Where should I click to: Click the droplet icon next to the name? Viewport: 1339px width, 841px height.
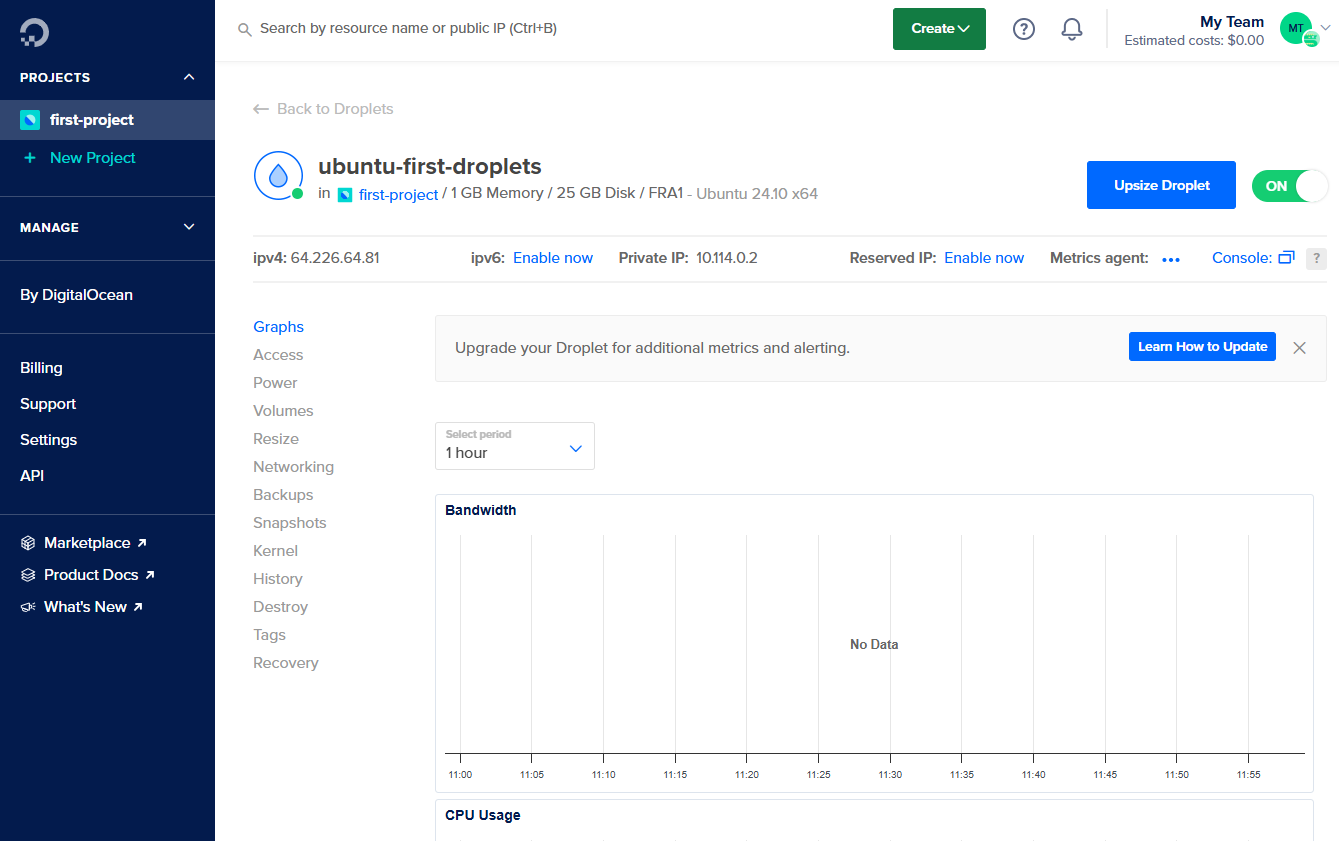click(278, 176)
